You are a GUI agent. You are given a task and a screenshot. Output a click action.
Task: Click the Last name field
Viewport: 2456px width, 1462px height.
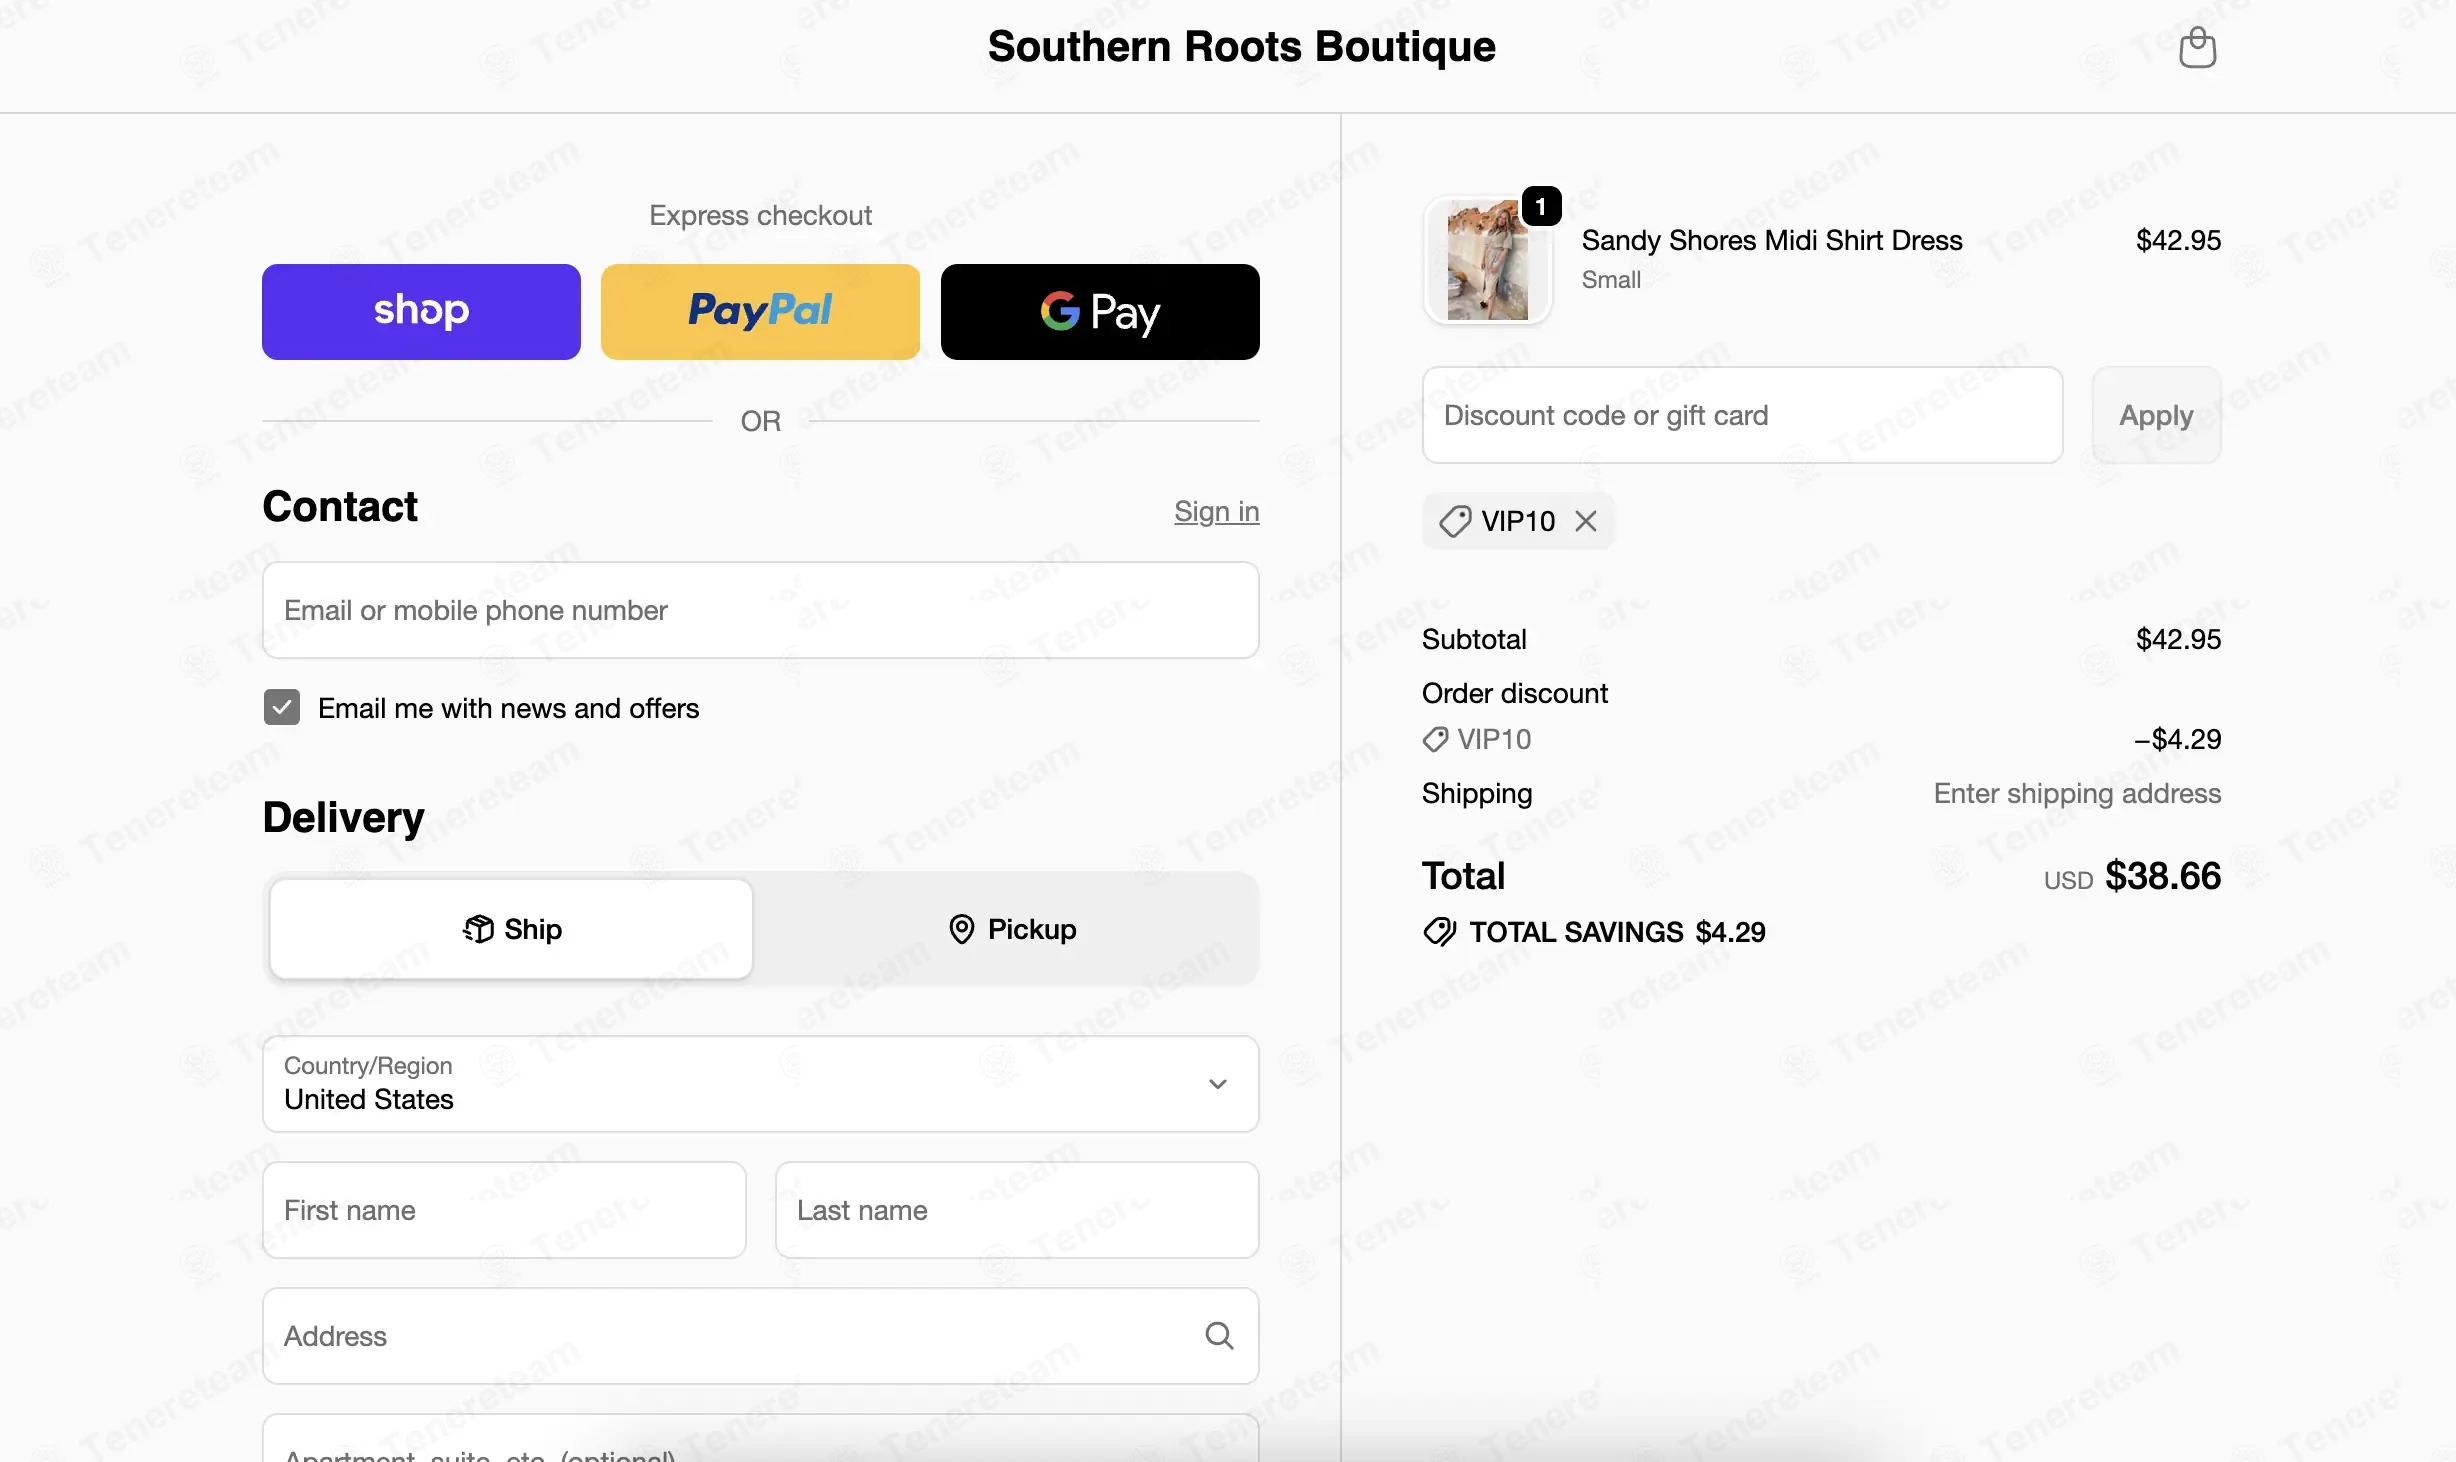pyautogui.click(x=1017, y=1210)
